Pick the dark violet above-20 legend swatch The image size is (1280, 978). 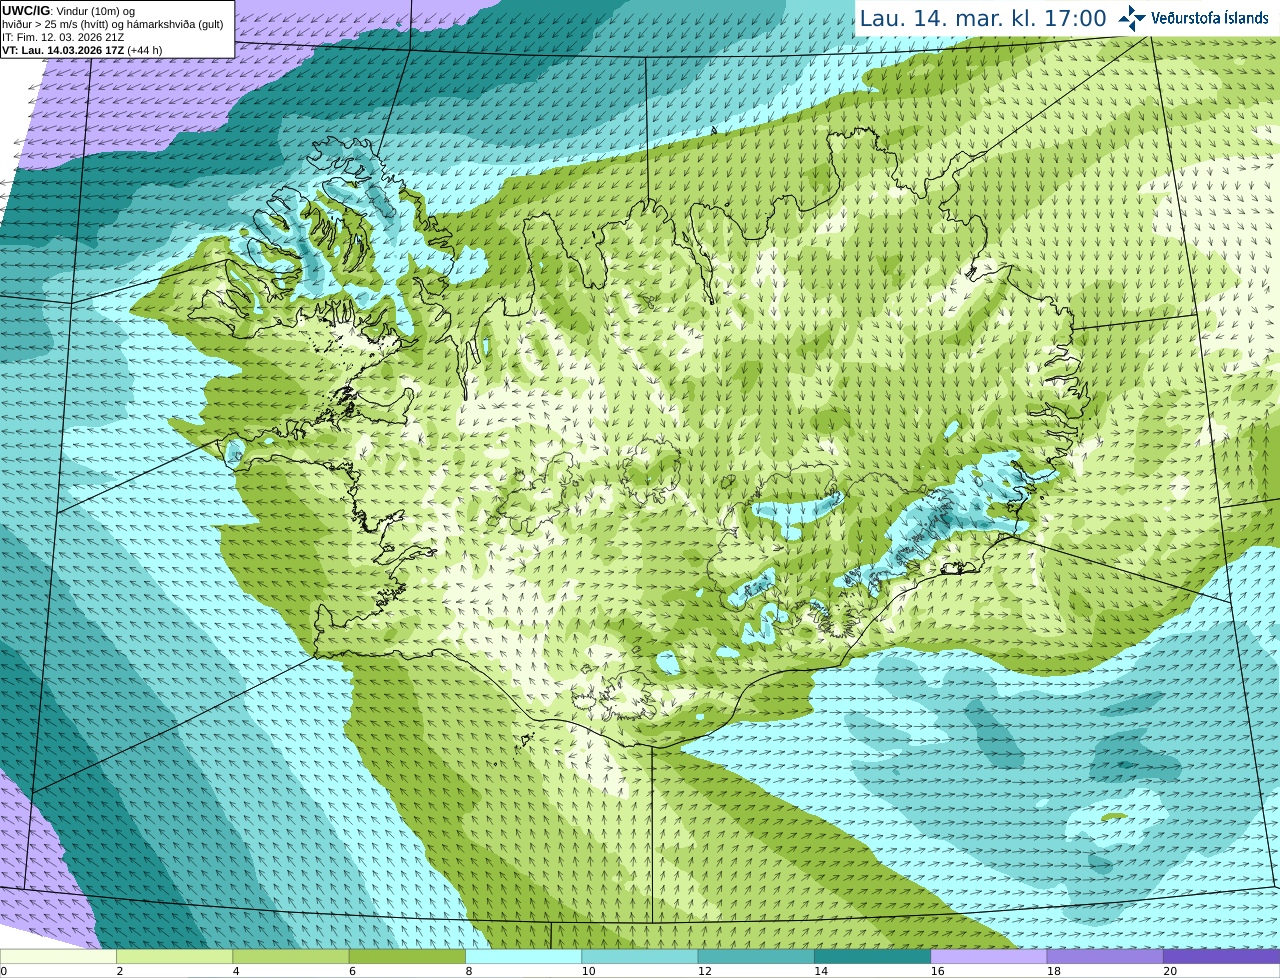pyautogui.click(x=1221, y=956)
